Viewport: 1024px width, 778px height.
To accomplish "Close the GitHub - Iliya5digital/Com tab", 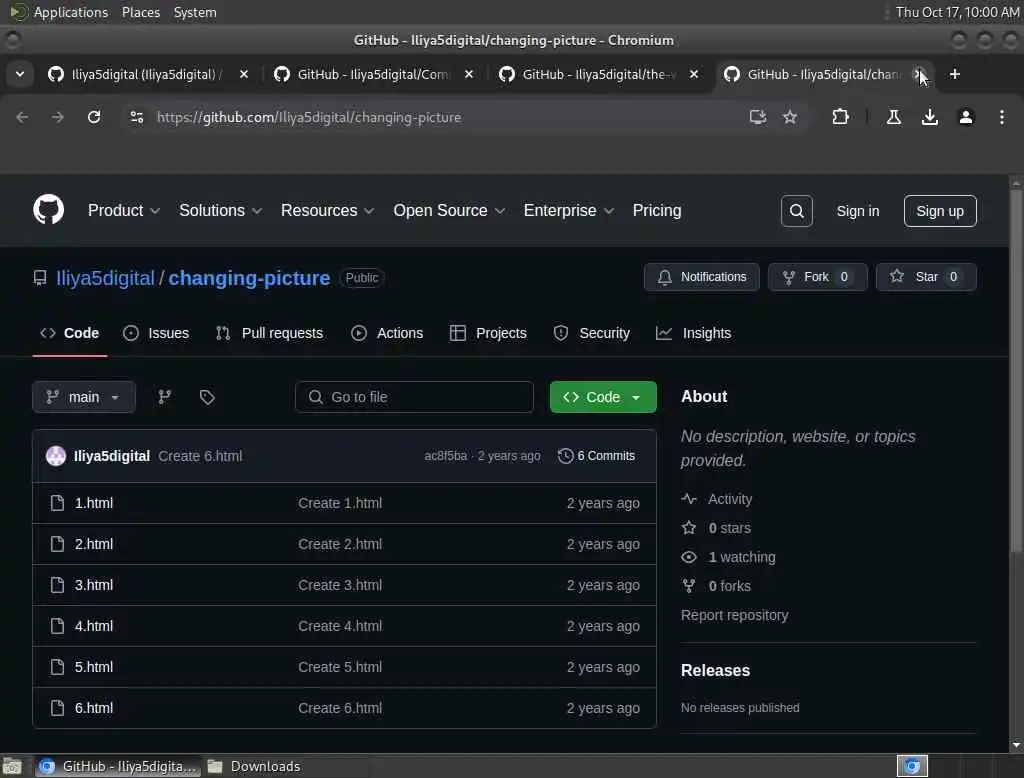I will tap(469, 74).
